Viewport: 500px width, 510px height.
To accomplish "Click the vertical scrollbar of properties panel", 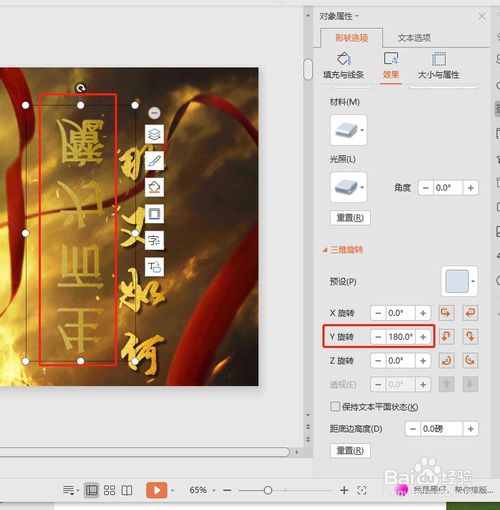I will (308, 70).
